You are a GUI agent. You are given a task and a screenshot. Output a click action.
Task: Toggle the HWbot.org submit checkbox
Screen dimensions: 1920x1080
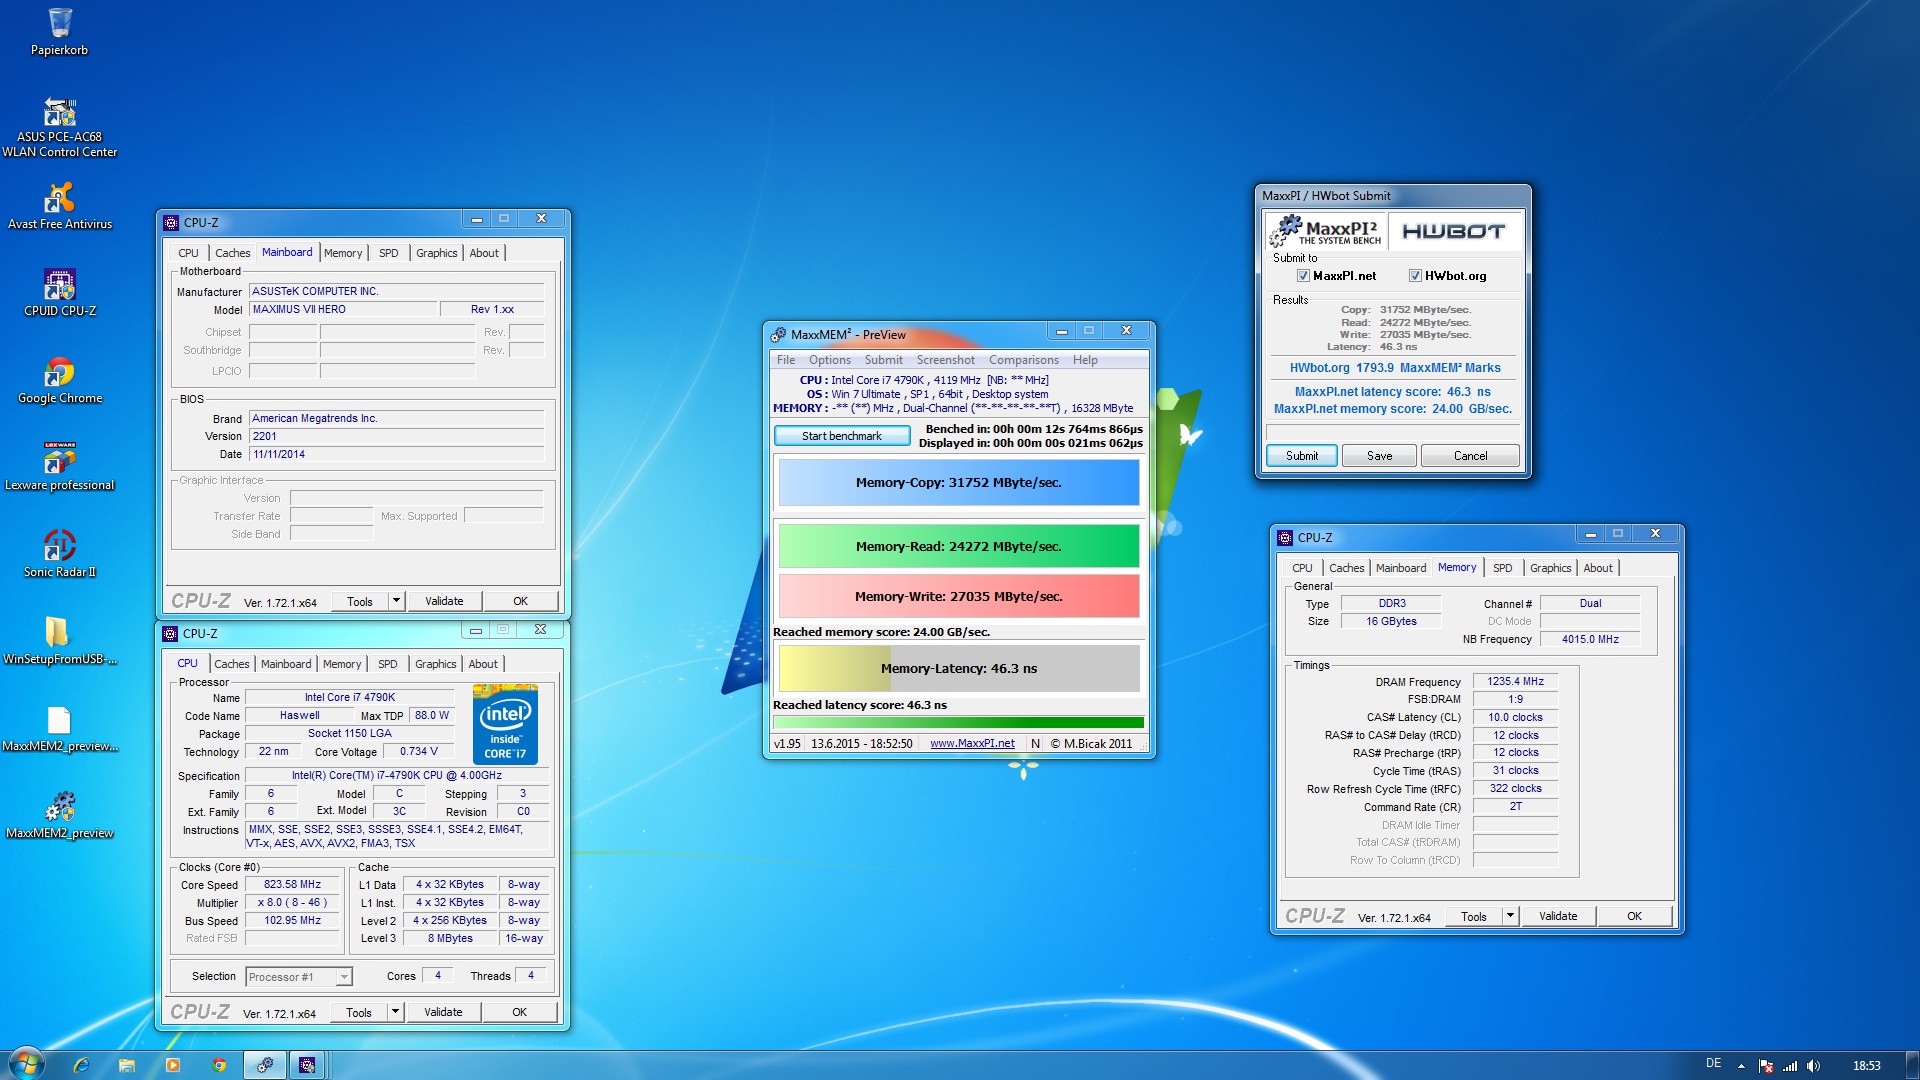pyautogui.click(x=1415, y=276)
